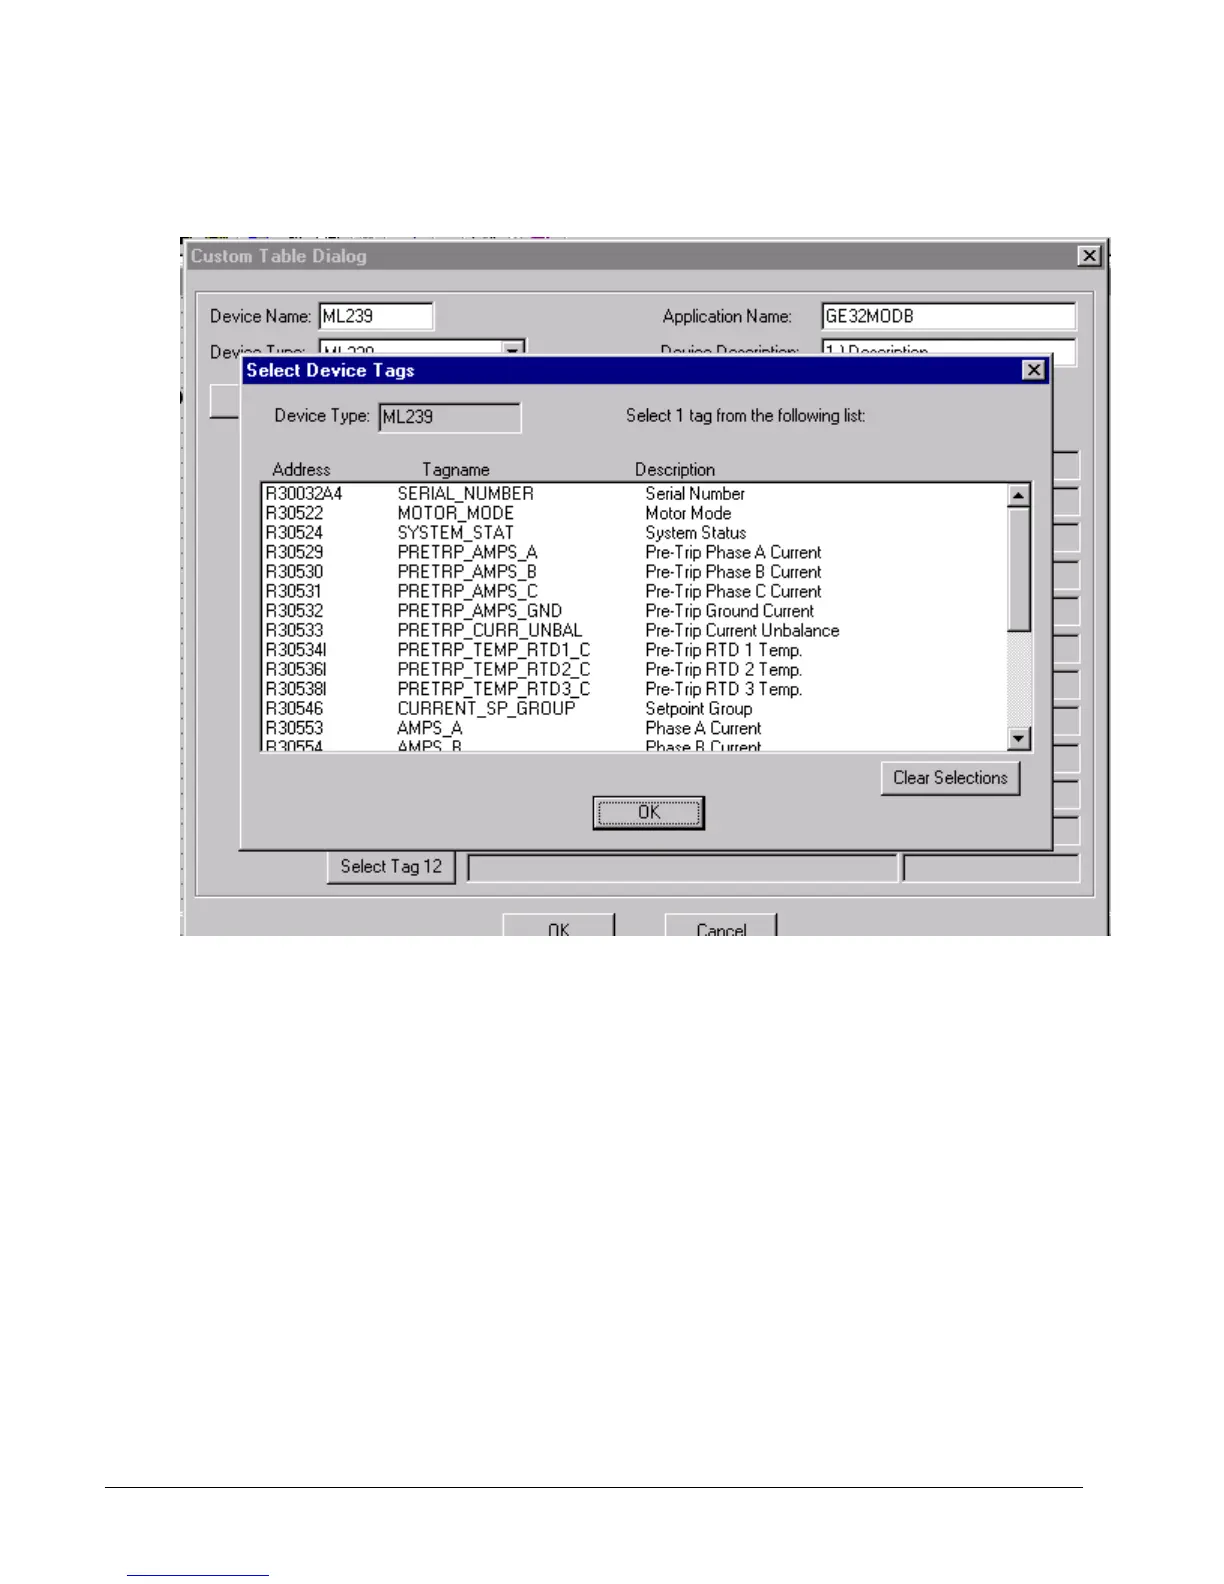This screenshot has width=1224, height=1584.
Task: Click the Clear Selections button
Action: 950,778
